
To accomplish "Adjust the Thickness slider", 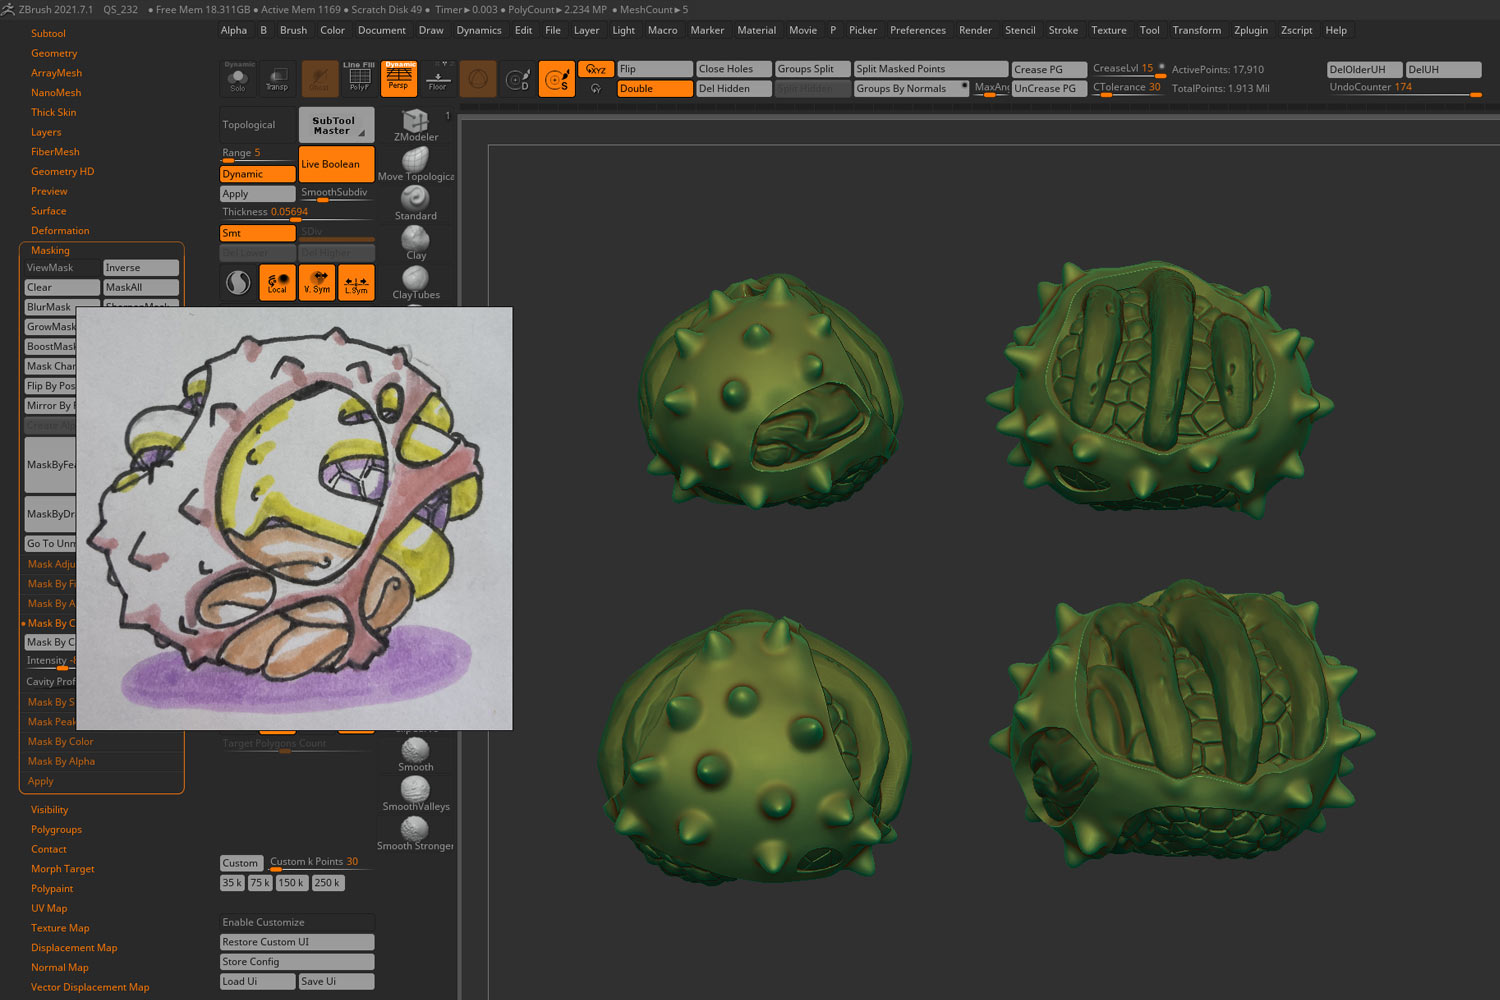I will (x=297, y=212).
